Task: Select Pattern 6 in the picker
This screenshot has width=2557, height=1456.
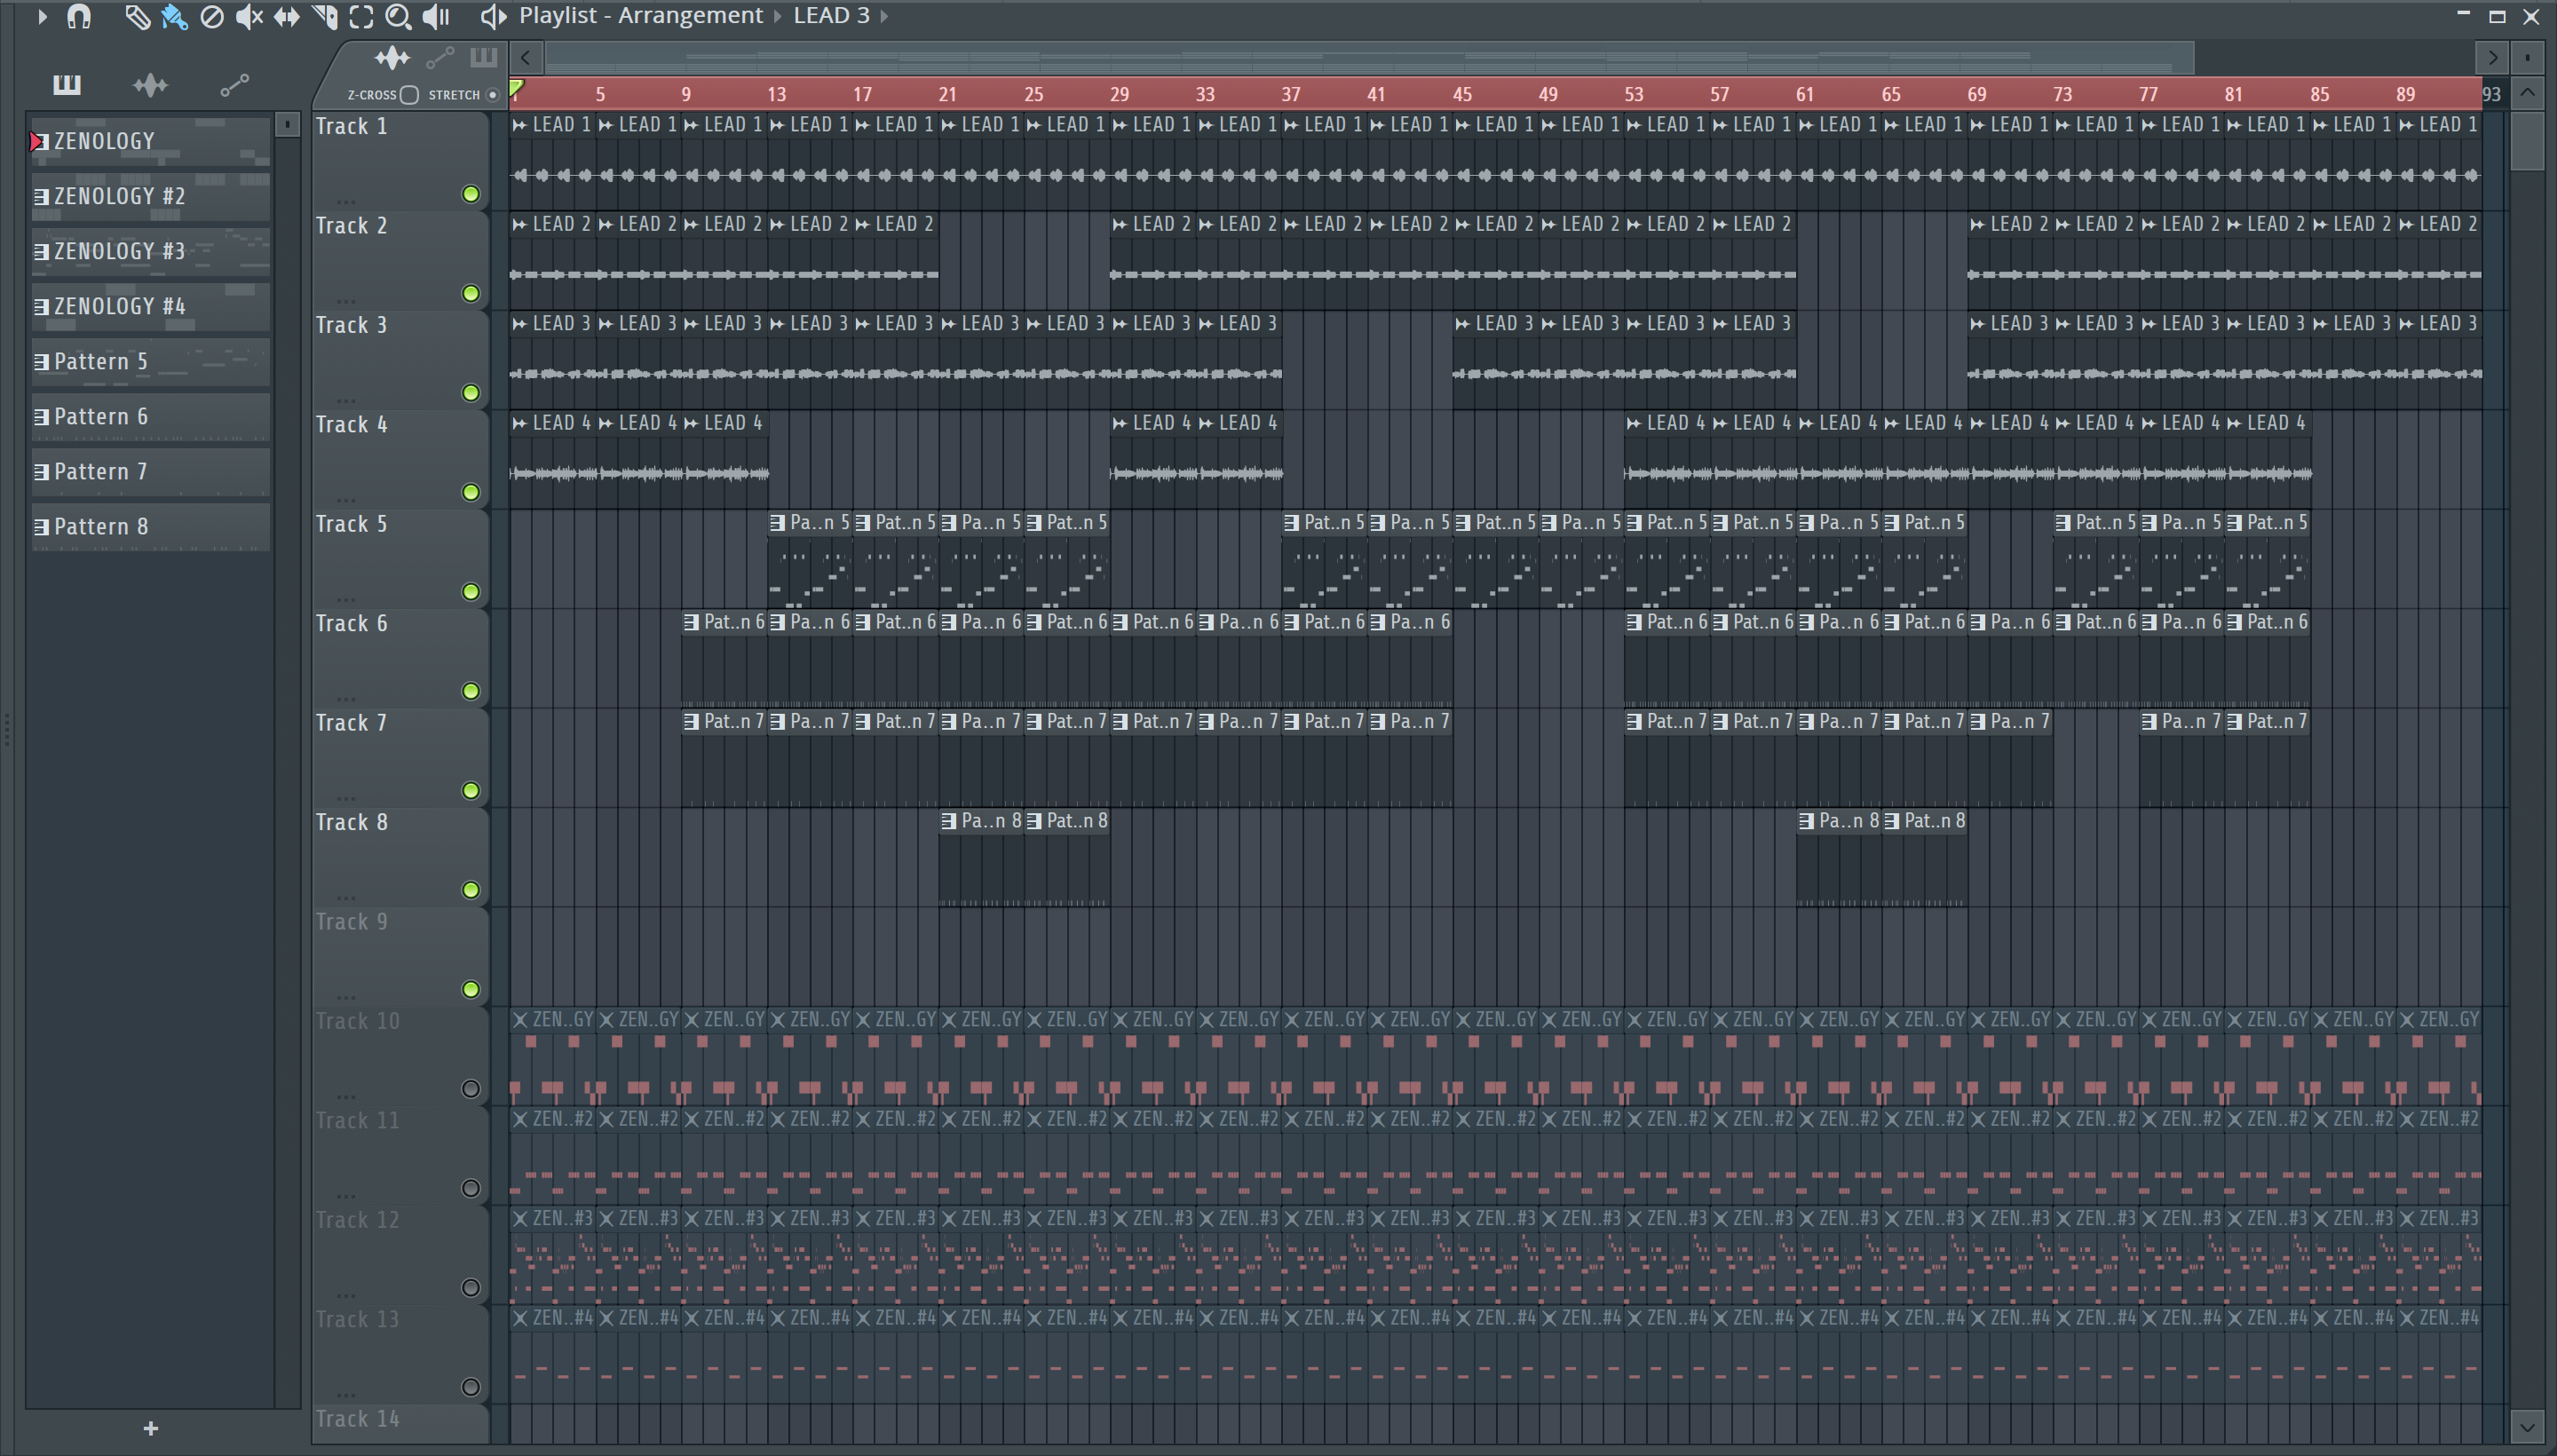Action: tap(151, 417)
